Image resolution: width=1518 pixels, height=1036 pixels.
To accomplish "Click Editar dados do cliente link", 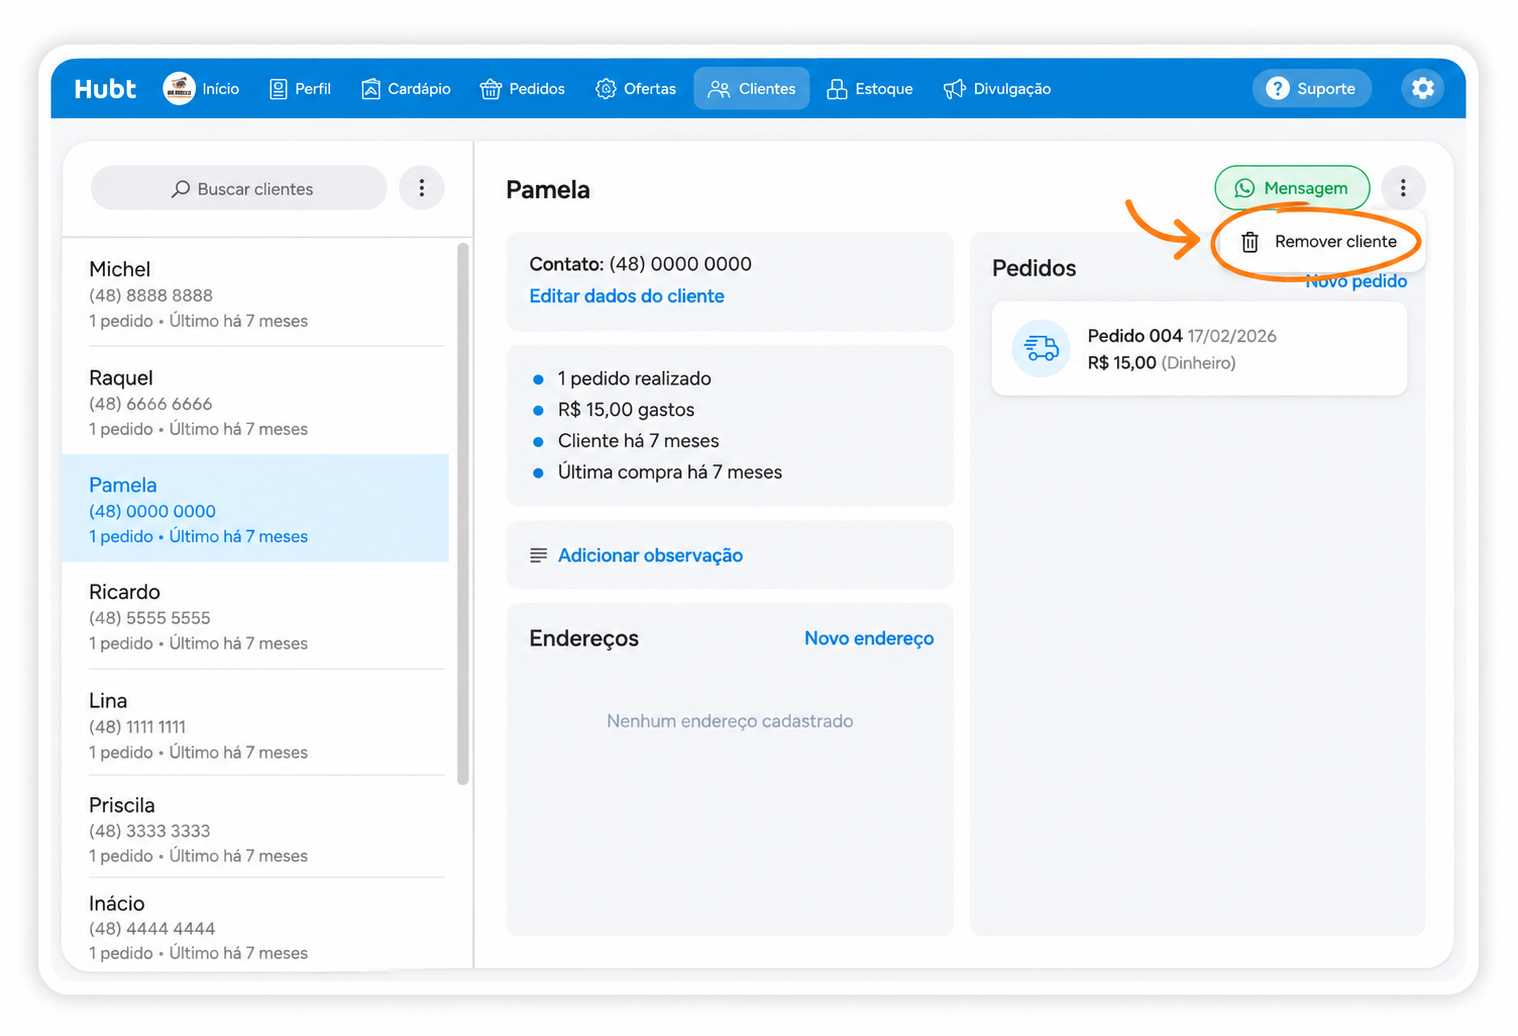I will tap(626, 296).
